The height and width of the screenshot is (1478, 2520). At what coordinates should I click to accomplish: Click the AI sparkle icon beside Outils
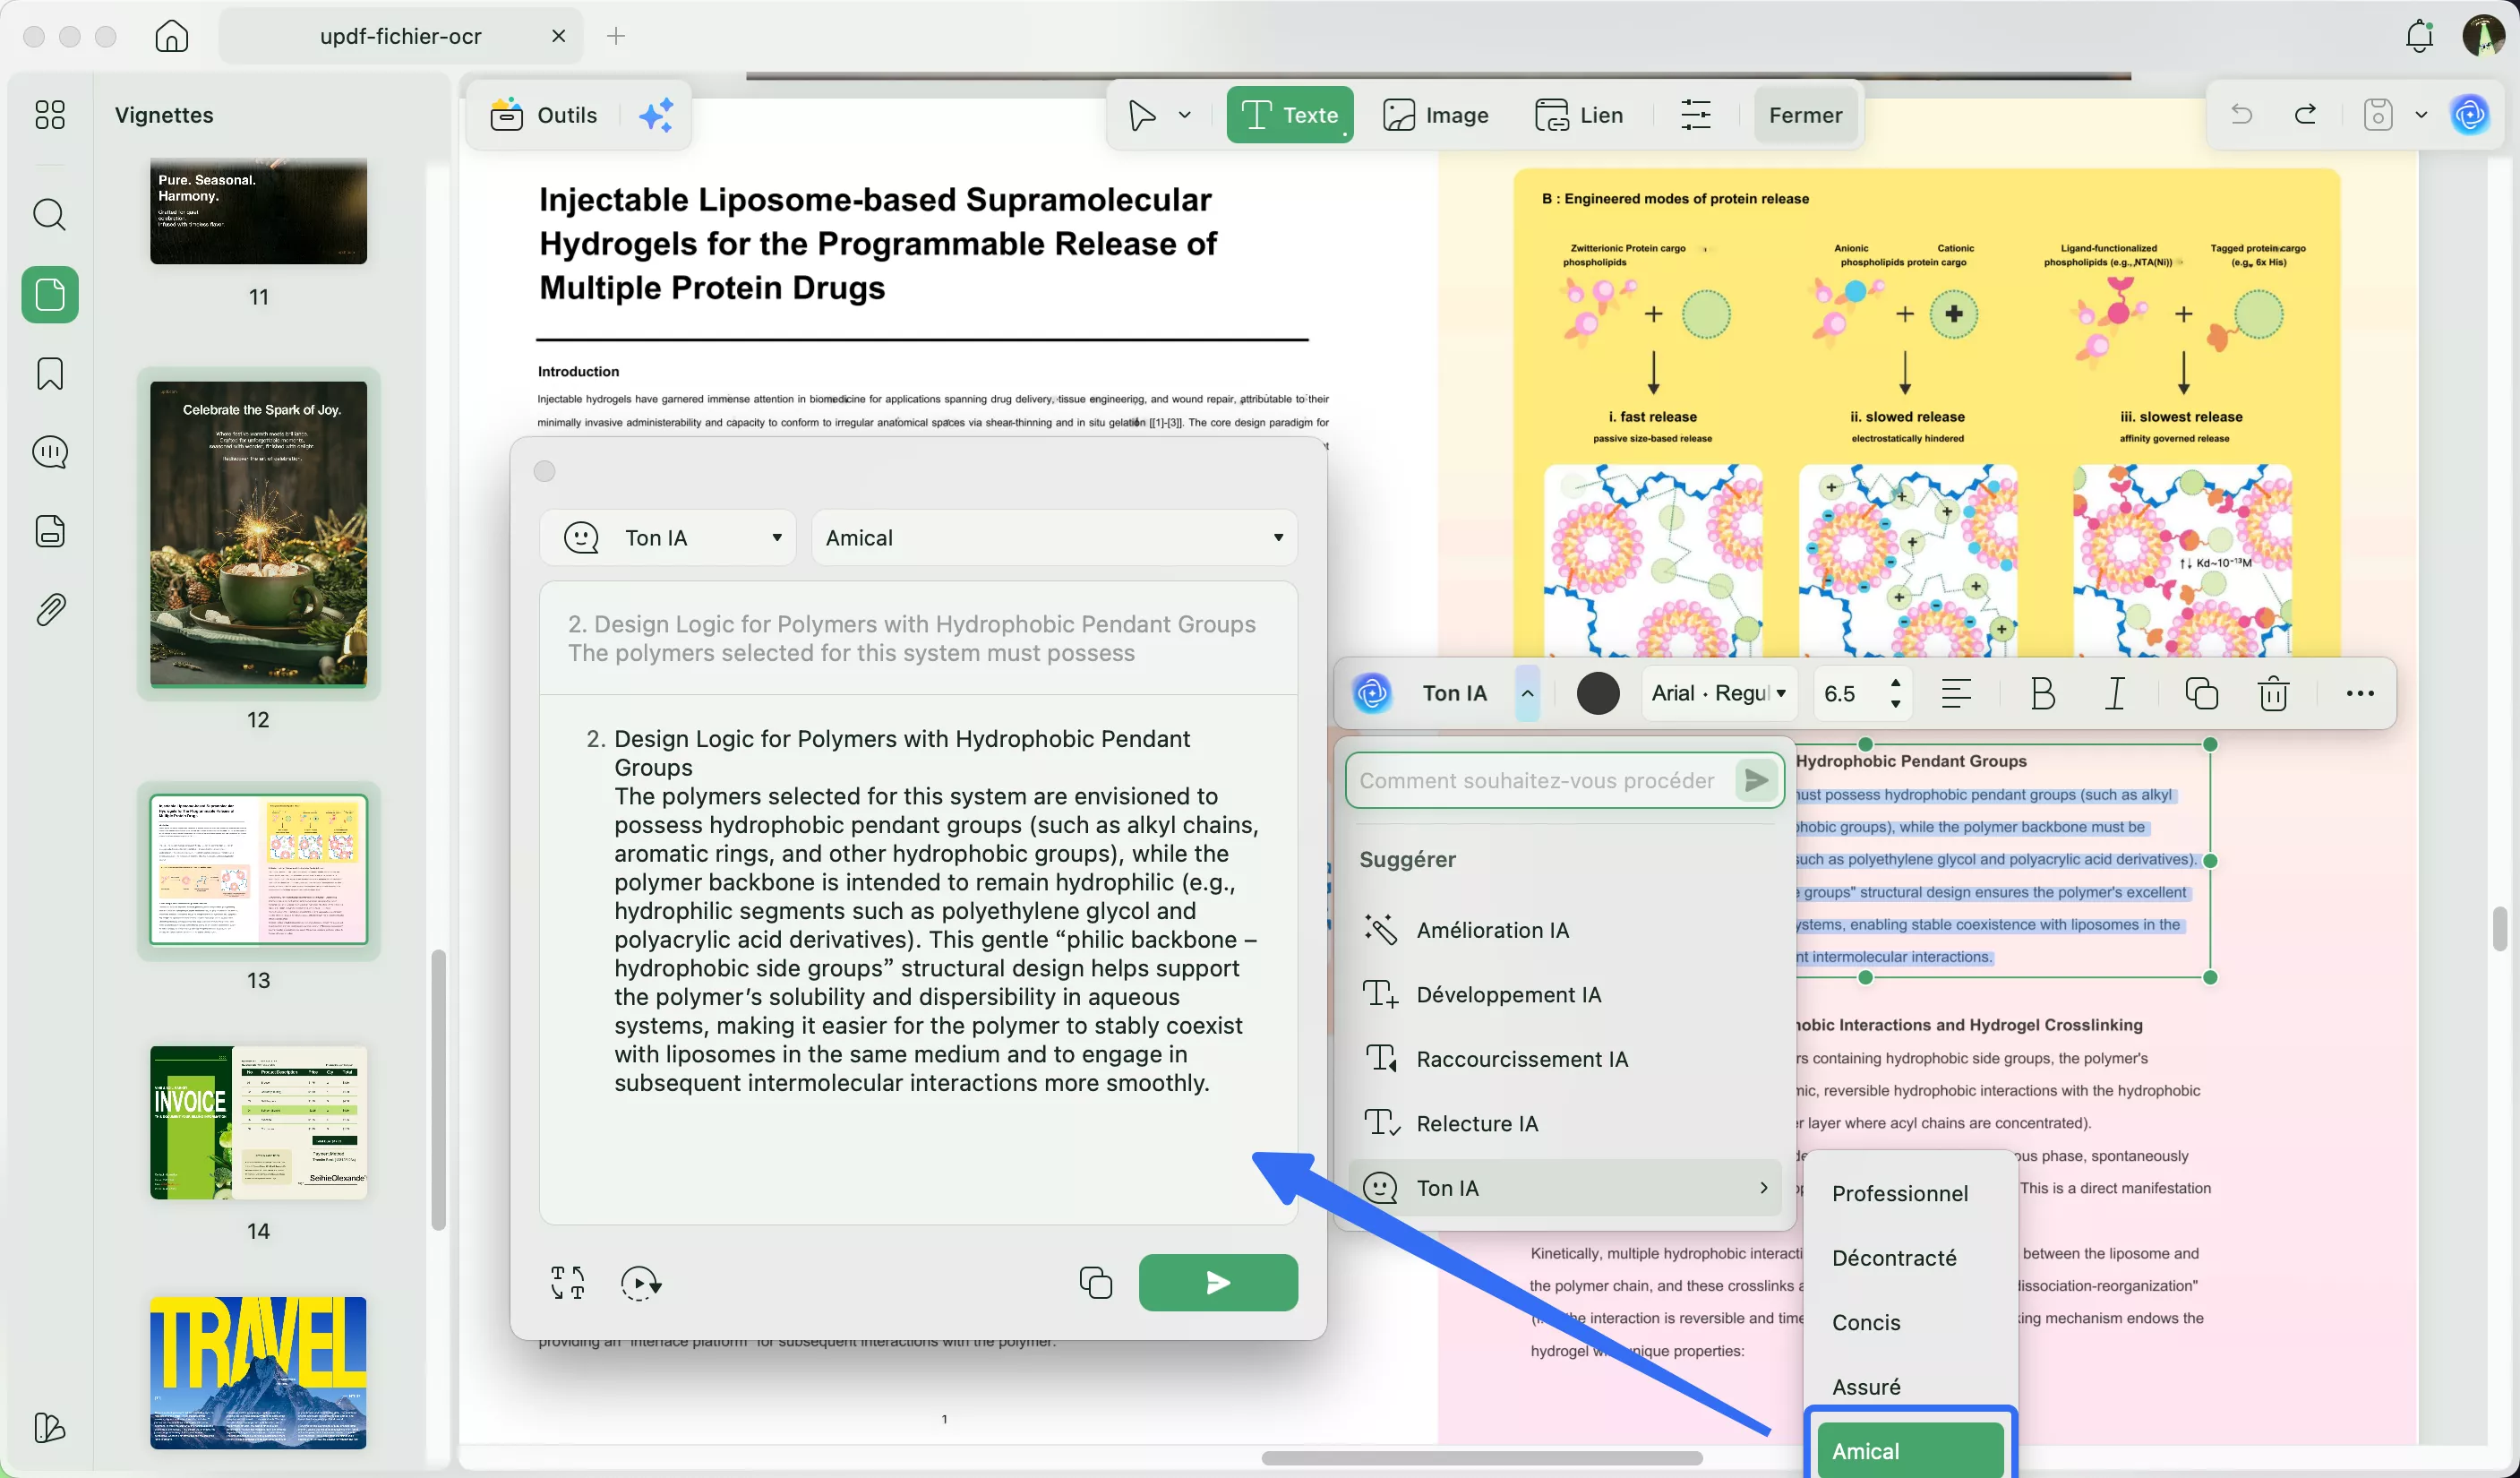click(656, 116)
